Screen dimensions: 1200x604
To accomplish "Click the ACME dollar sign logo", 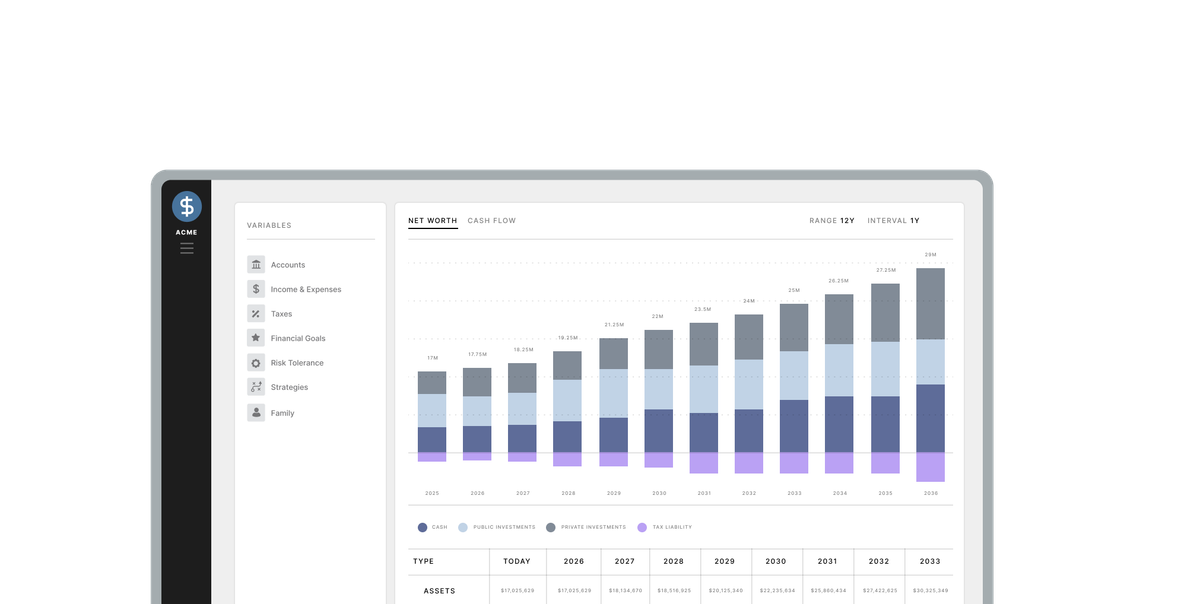I will [x=186, y=206].
